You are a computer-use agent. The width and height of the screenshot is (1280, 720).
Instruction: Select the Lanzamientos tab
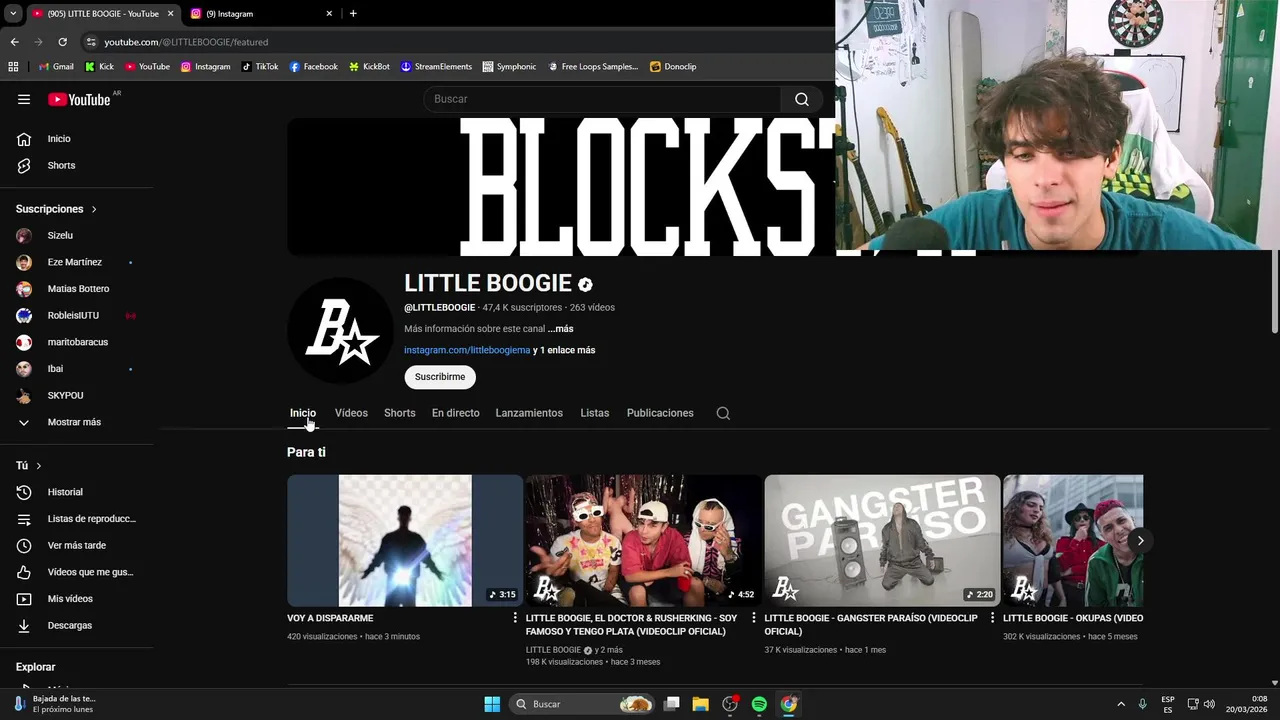pyautogui.click(x=529, y=413)
